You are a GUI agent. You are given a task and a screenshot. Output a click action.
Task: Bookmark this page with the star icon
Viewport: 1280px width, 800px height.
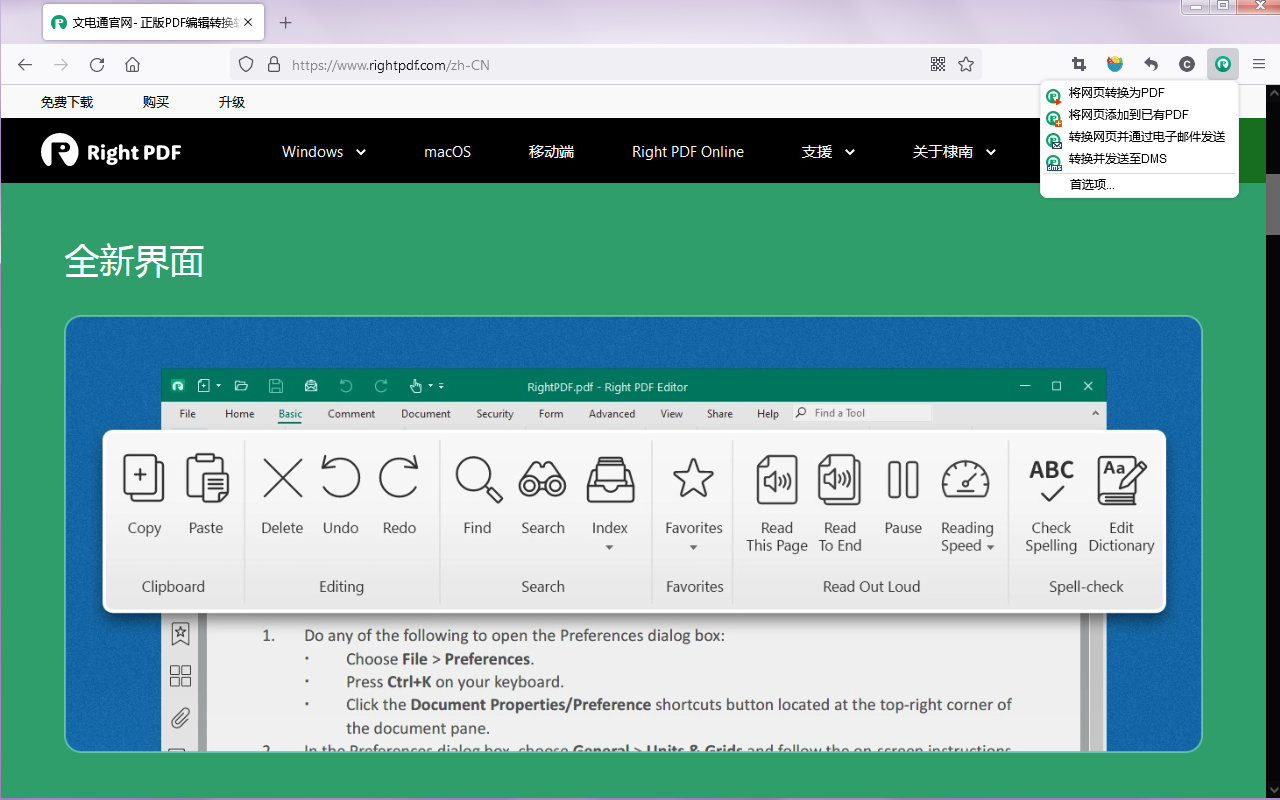click(x=966, y=65)
